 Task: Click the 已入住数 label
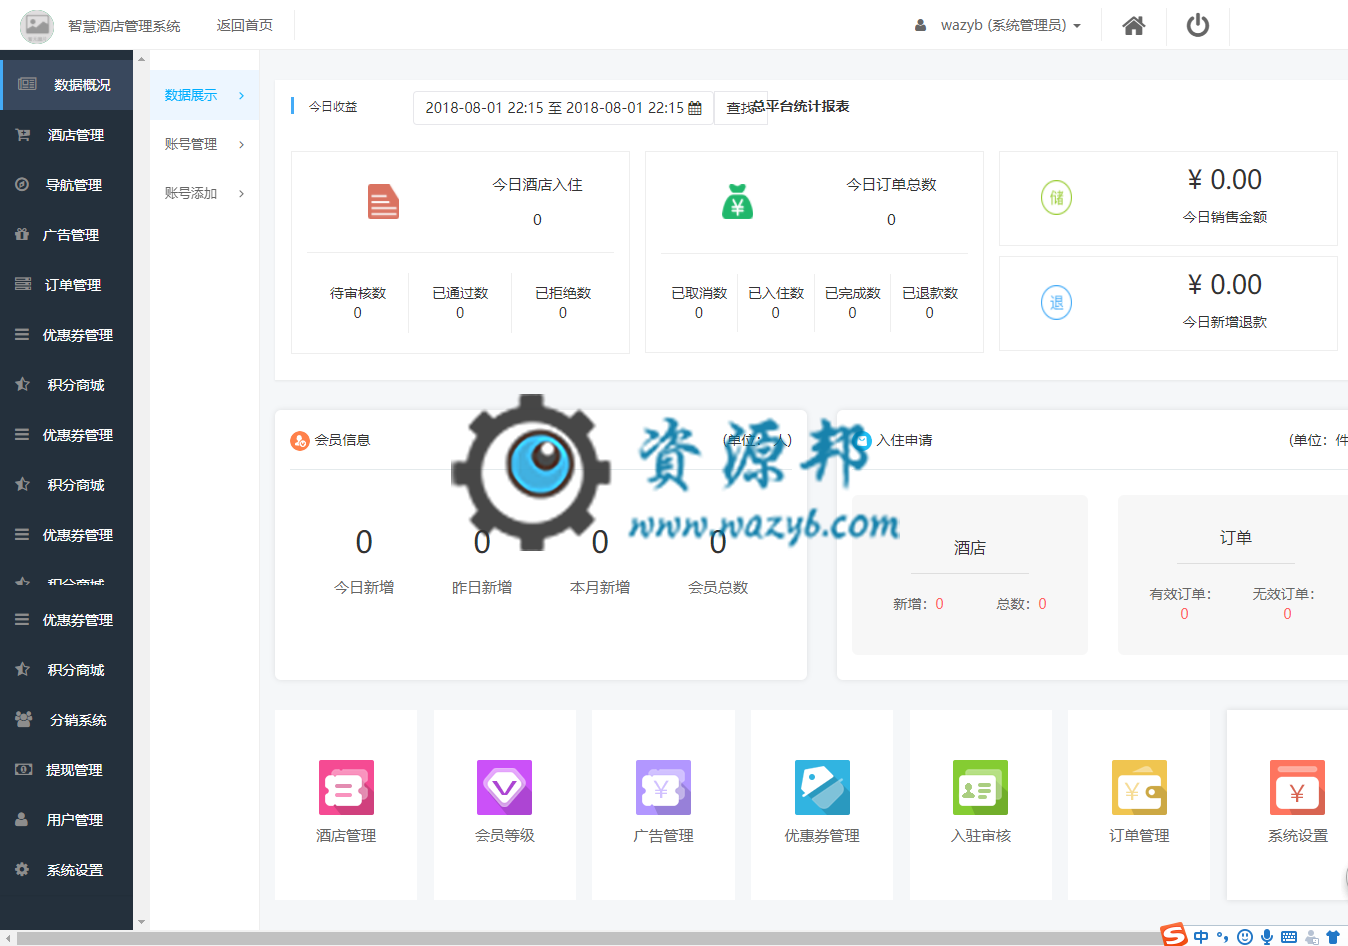tap(776, 293)
